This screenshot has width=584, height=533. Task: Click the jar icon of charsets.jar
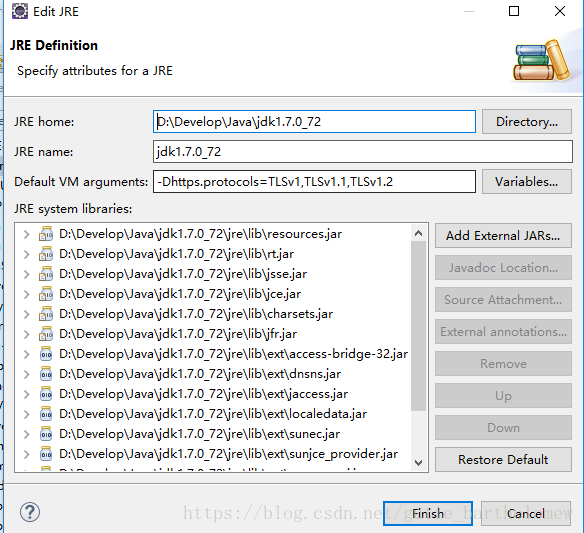pos(46,314)
